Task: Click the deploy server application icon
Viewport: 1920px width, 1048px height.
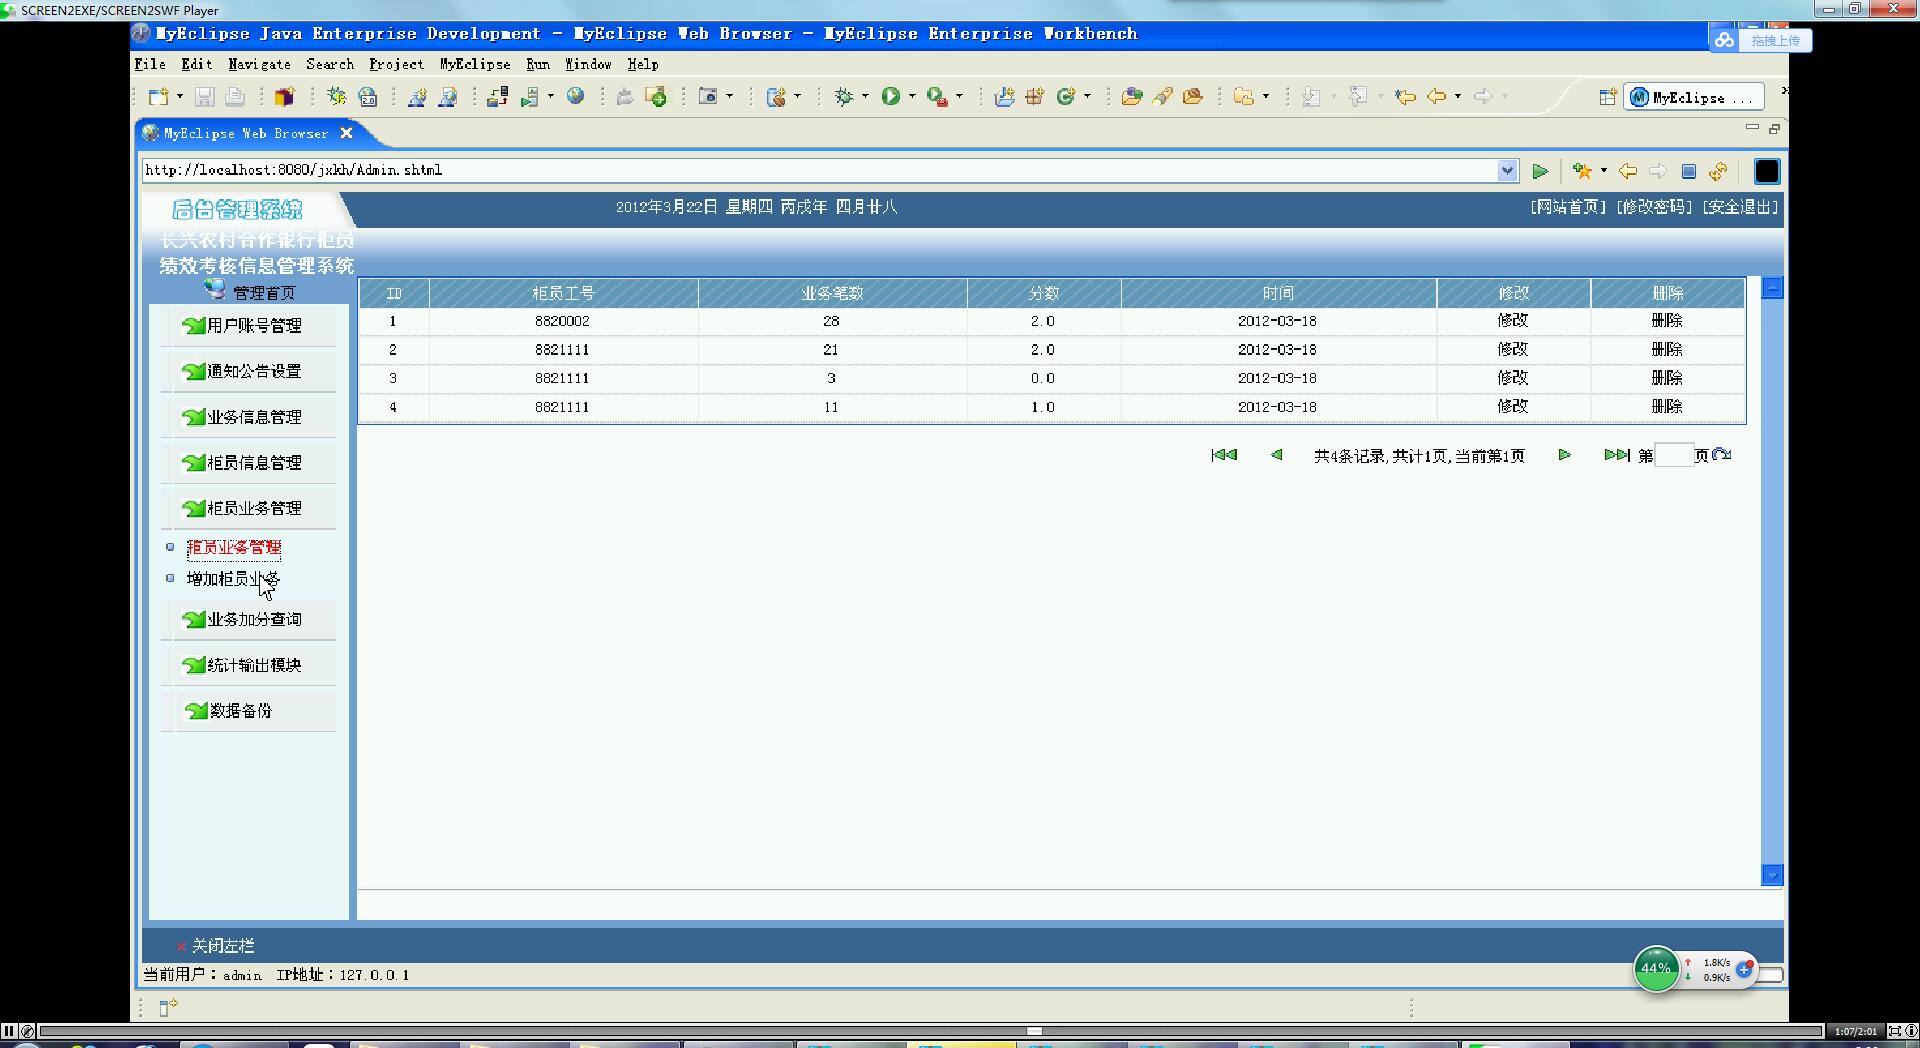Action: tap(498, 96)
